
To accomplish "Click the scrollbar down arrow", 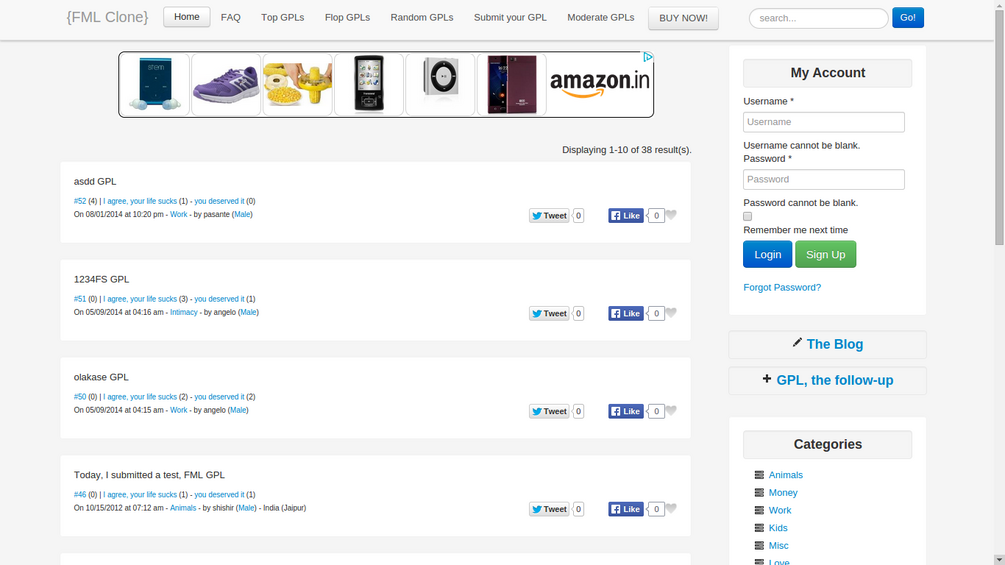I will click(x=999, y=560).
